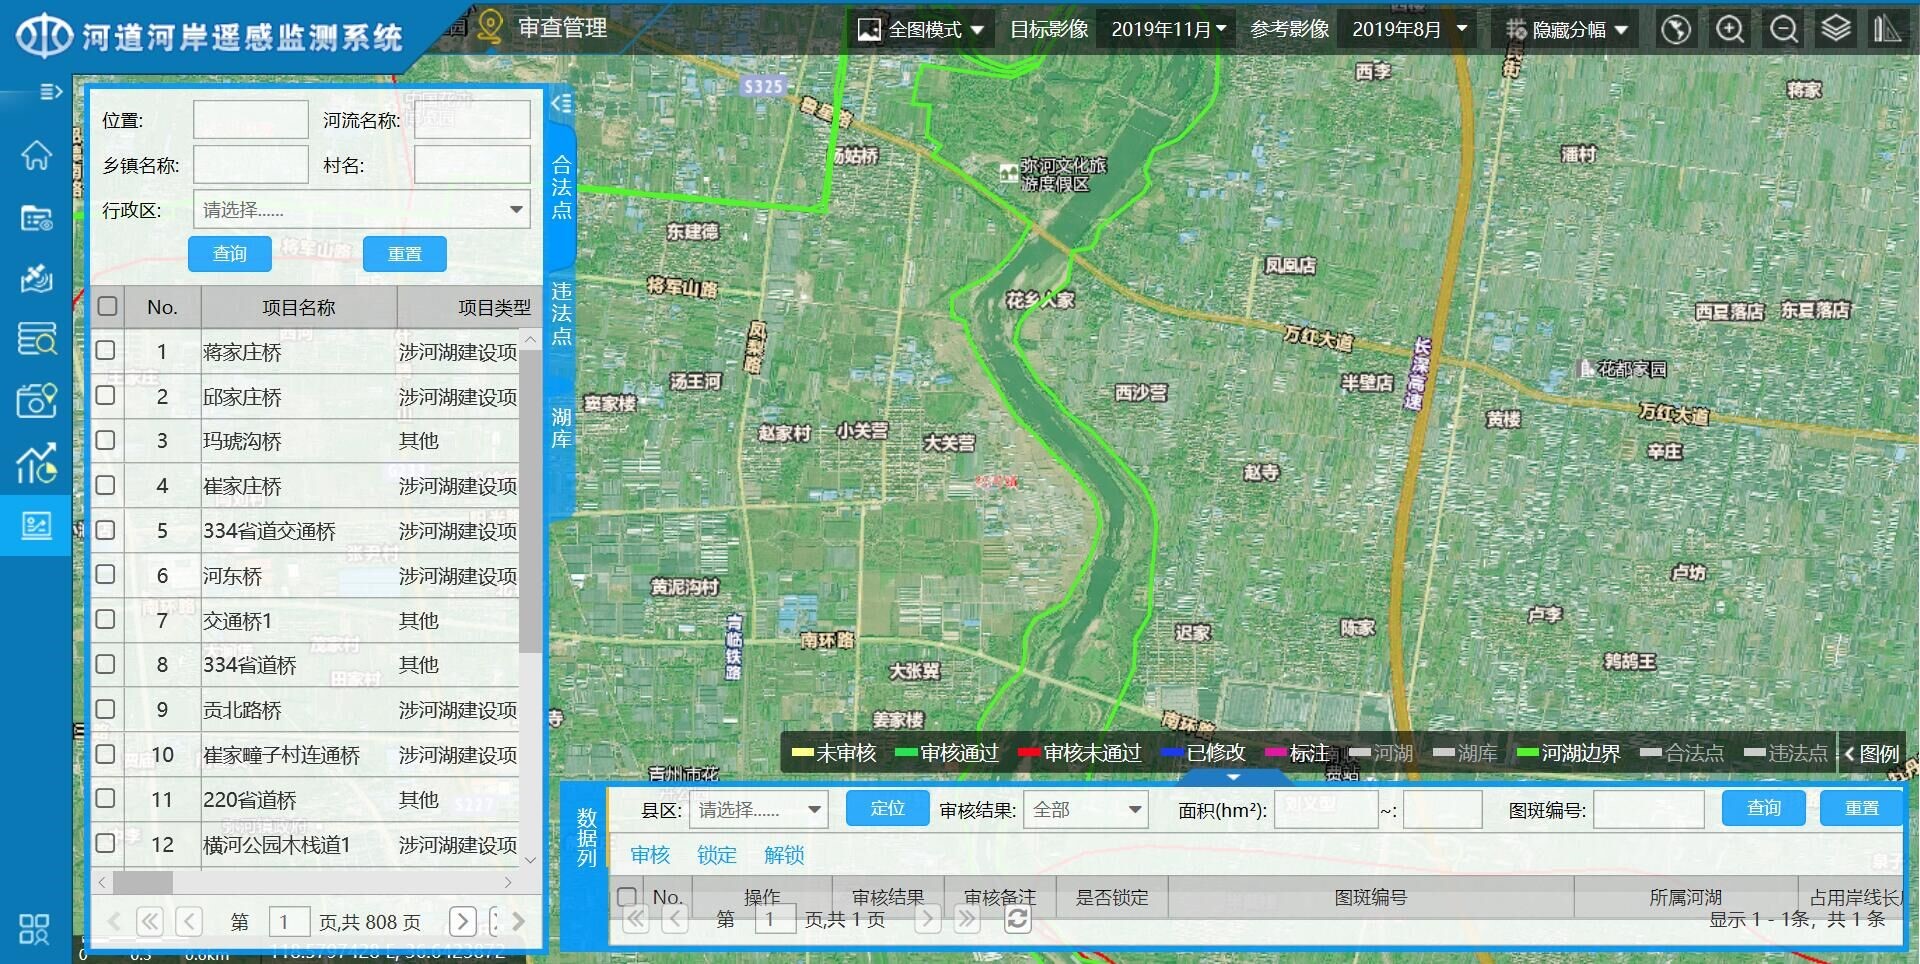
Task: Click the globe full-extent map icon
Action: tap(1676, 30)
